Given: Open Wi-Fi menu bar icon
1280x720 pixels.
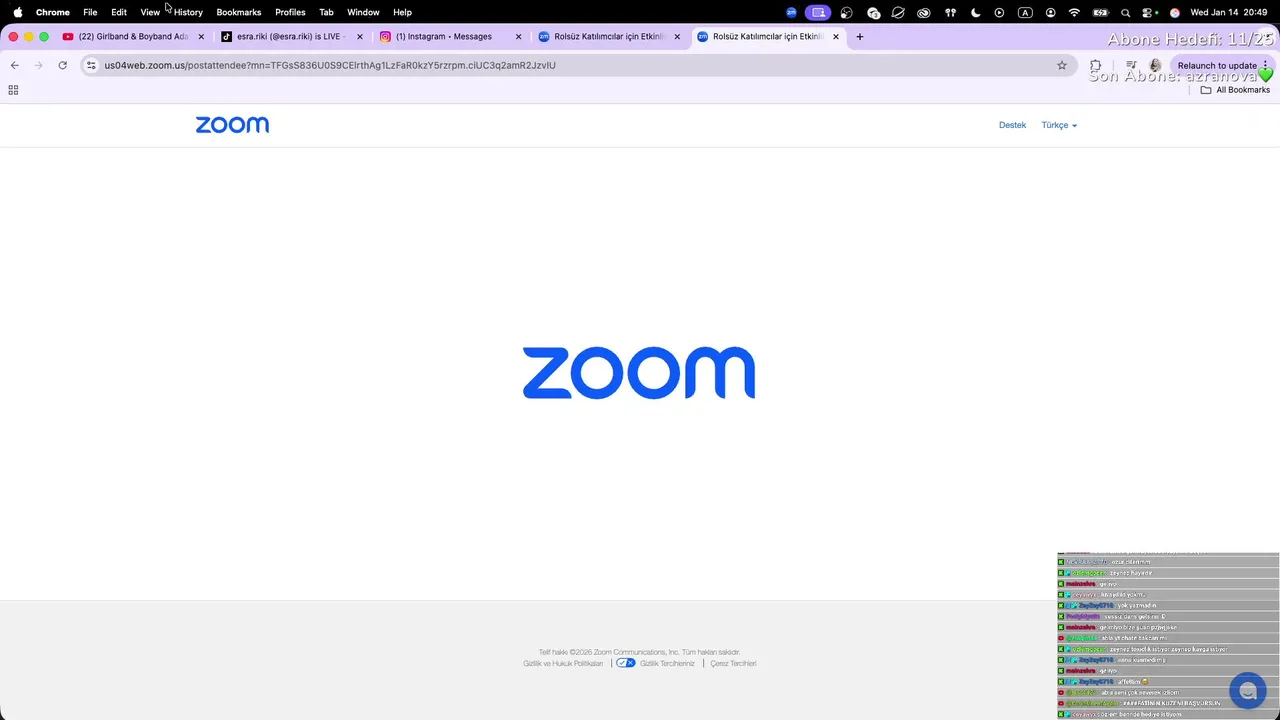Looking at the screenshot, I should coord(1074,12).
